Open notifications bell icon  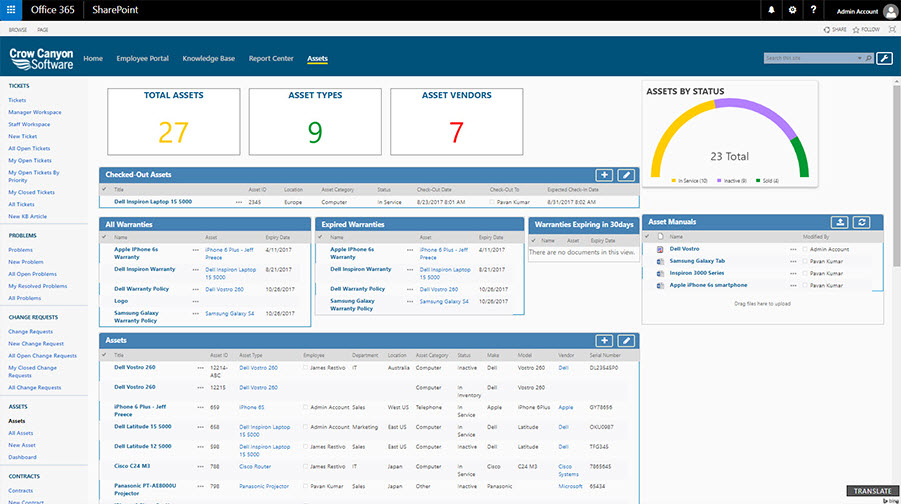point(771,10)
